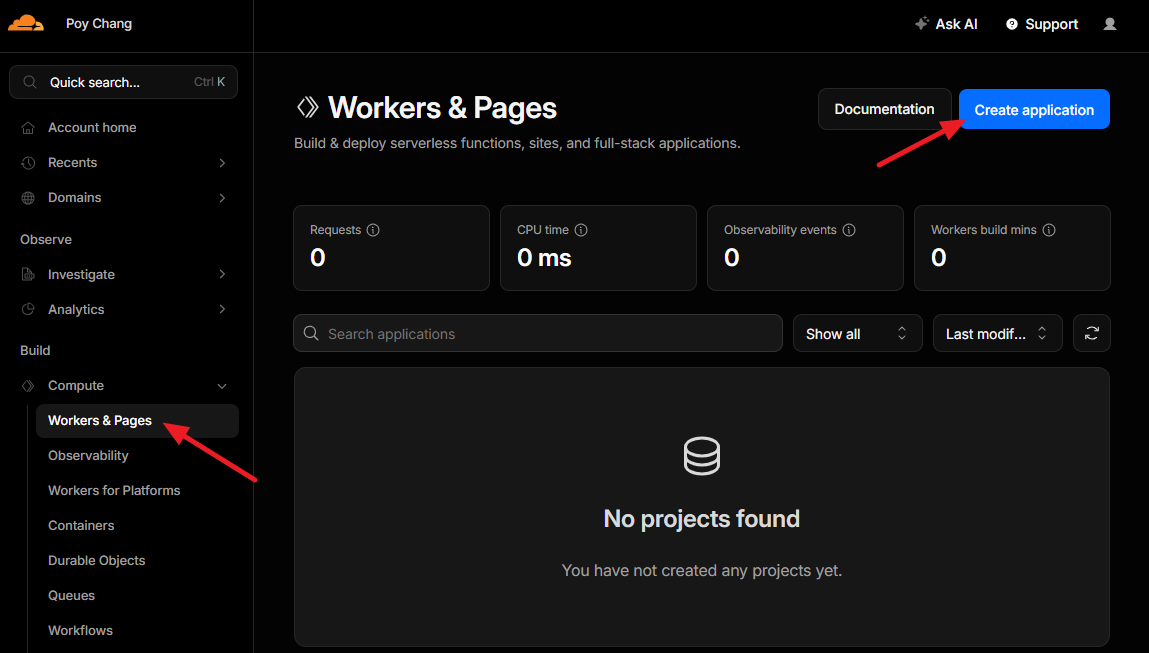
Task: Select Workers & Pages in sidebar
Action: point(137,421)
